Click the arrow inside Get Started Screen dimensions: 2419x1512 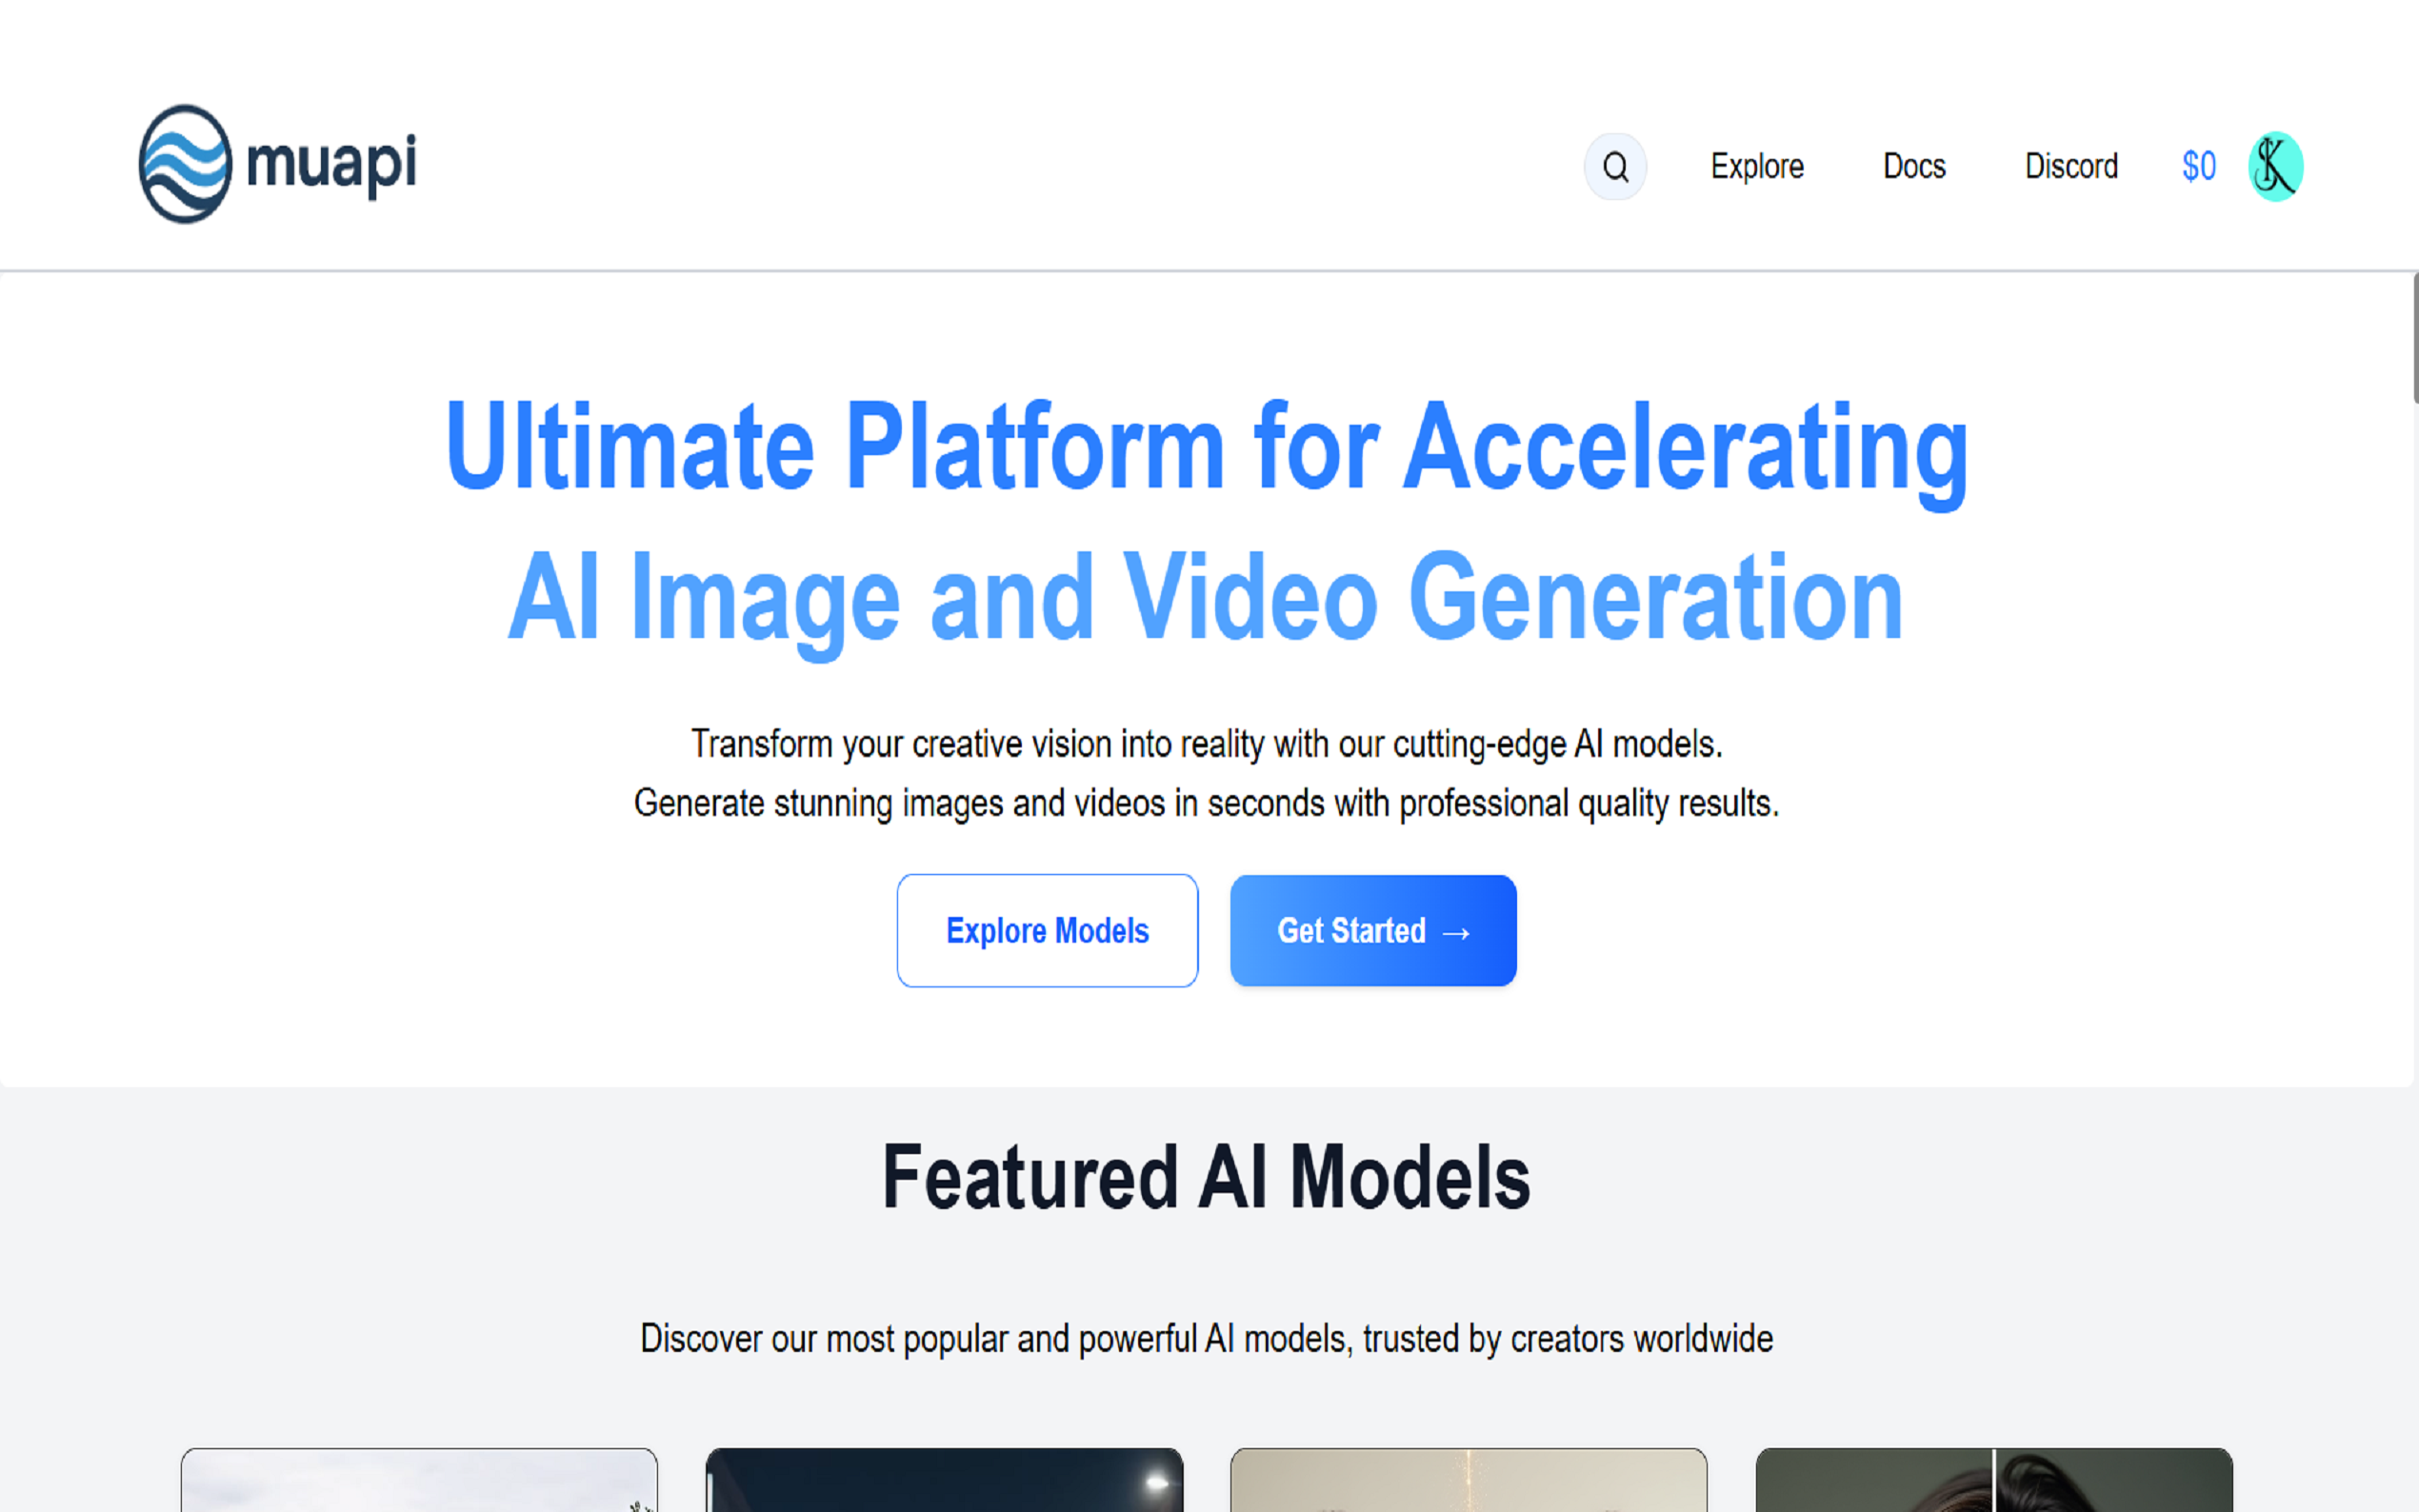tap(1456, 933)
